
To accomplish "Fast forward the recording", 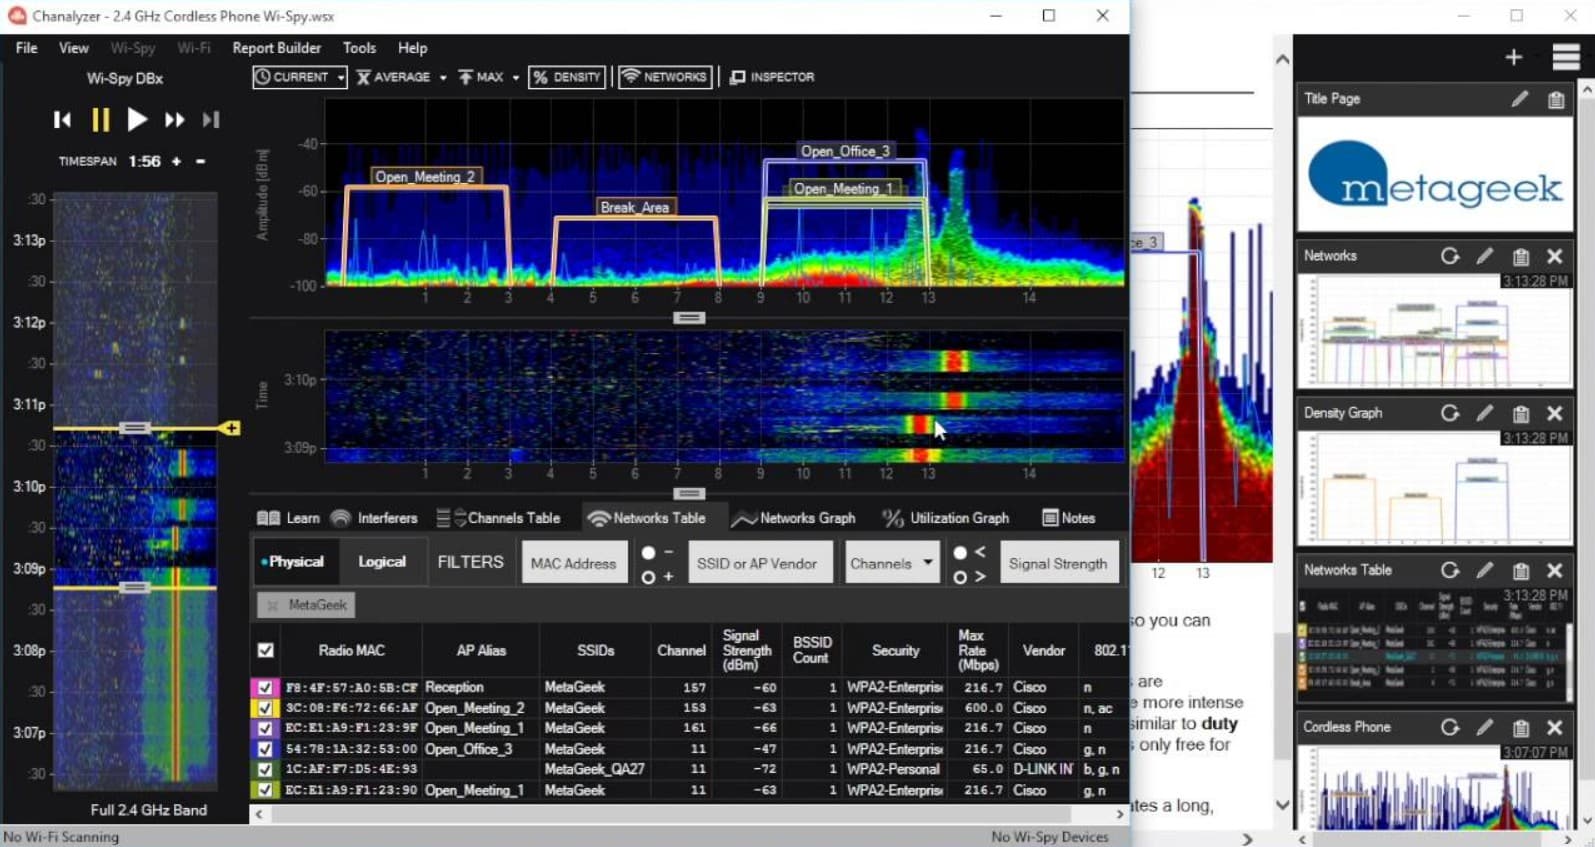I will (174, 120).
